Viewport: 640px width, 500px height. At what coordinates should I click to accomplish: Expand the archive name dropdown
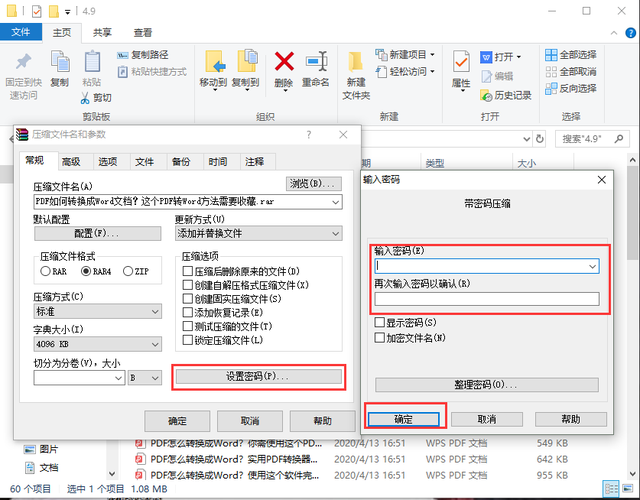click(336, 202)
